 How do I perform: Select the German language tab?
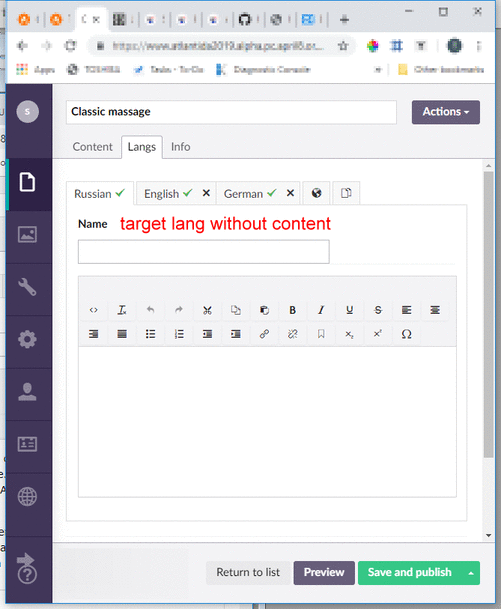[x=250, y=193]
